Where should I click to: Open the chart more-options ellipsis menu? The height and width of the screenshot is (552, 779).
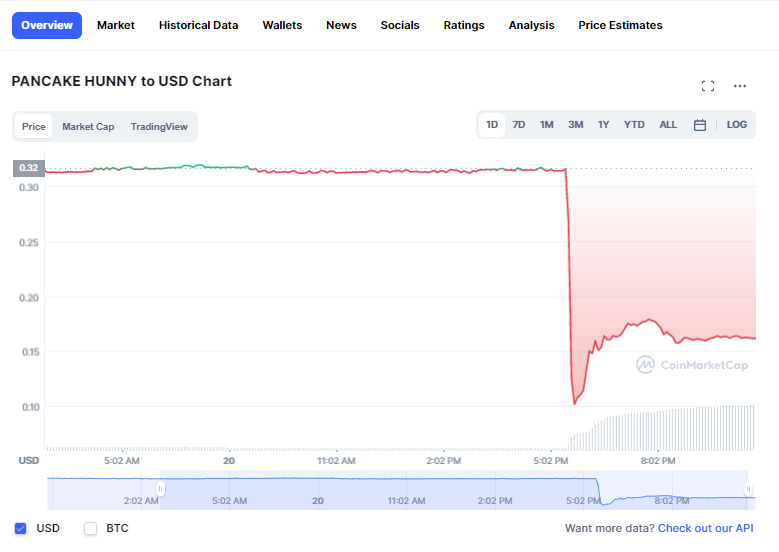[740, 86]
